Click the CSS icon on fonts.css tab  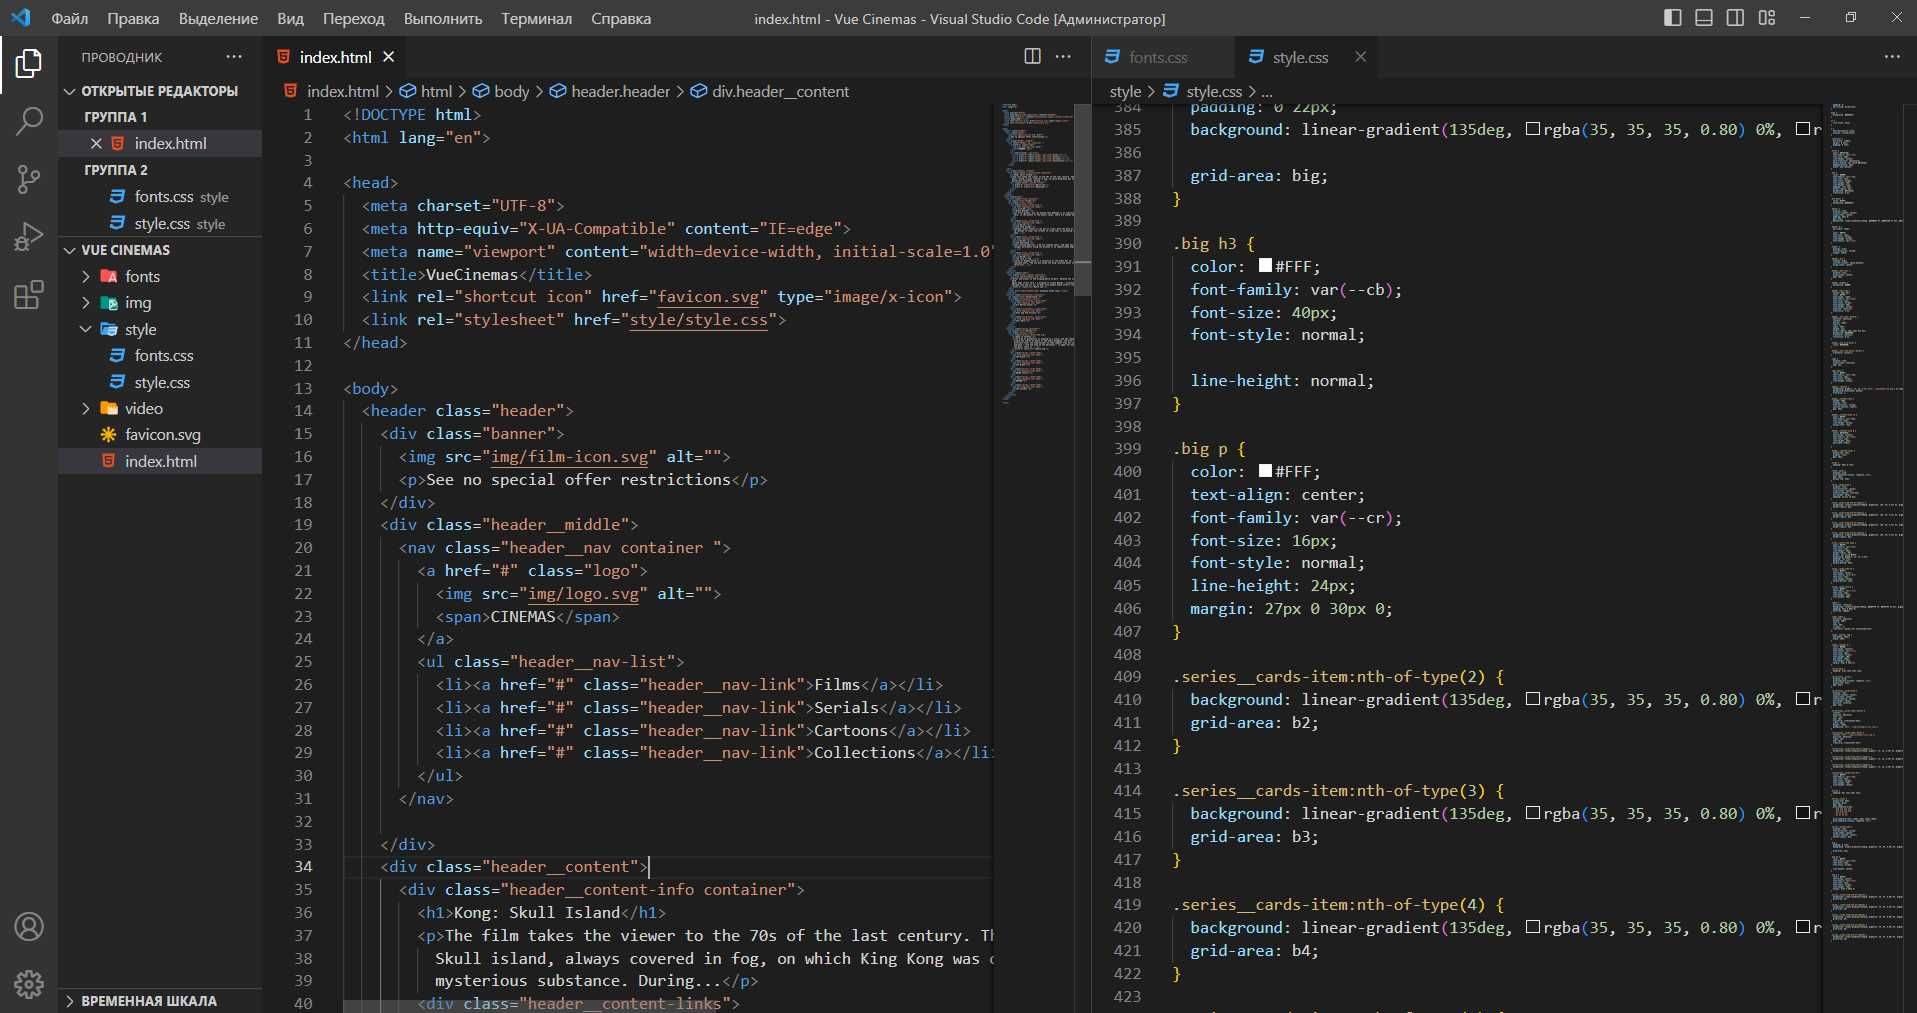point(1112,57)
